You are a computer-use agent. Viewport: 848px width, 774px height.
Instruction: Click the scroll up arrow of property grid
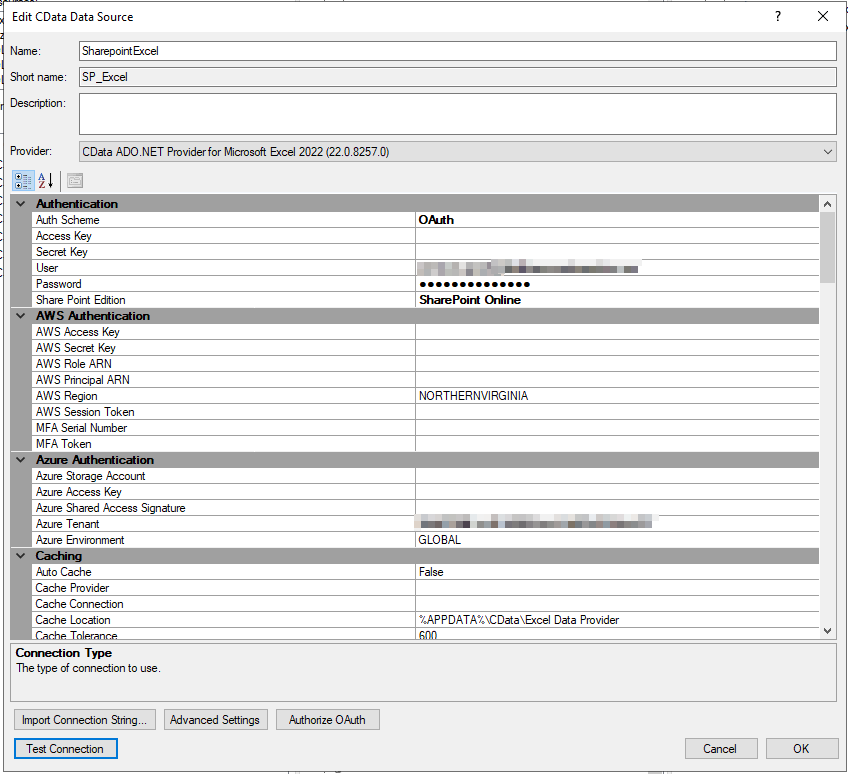827,204
